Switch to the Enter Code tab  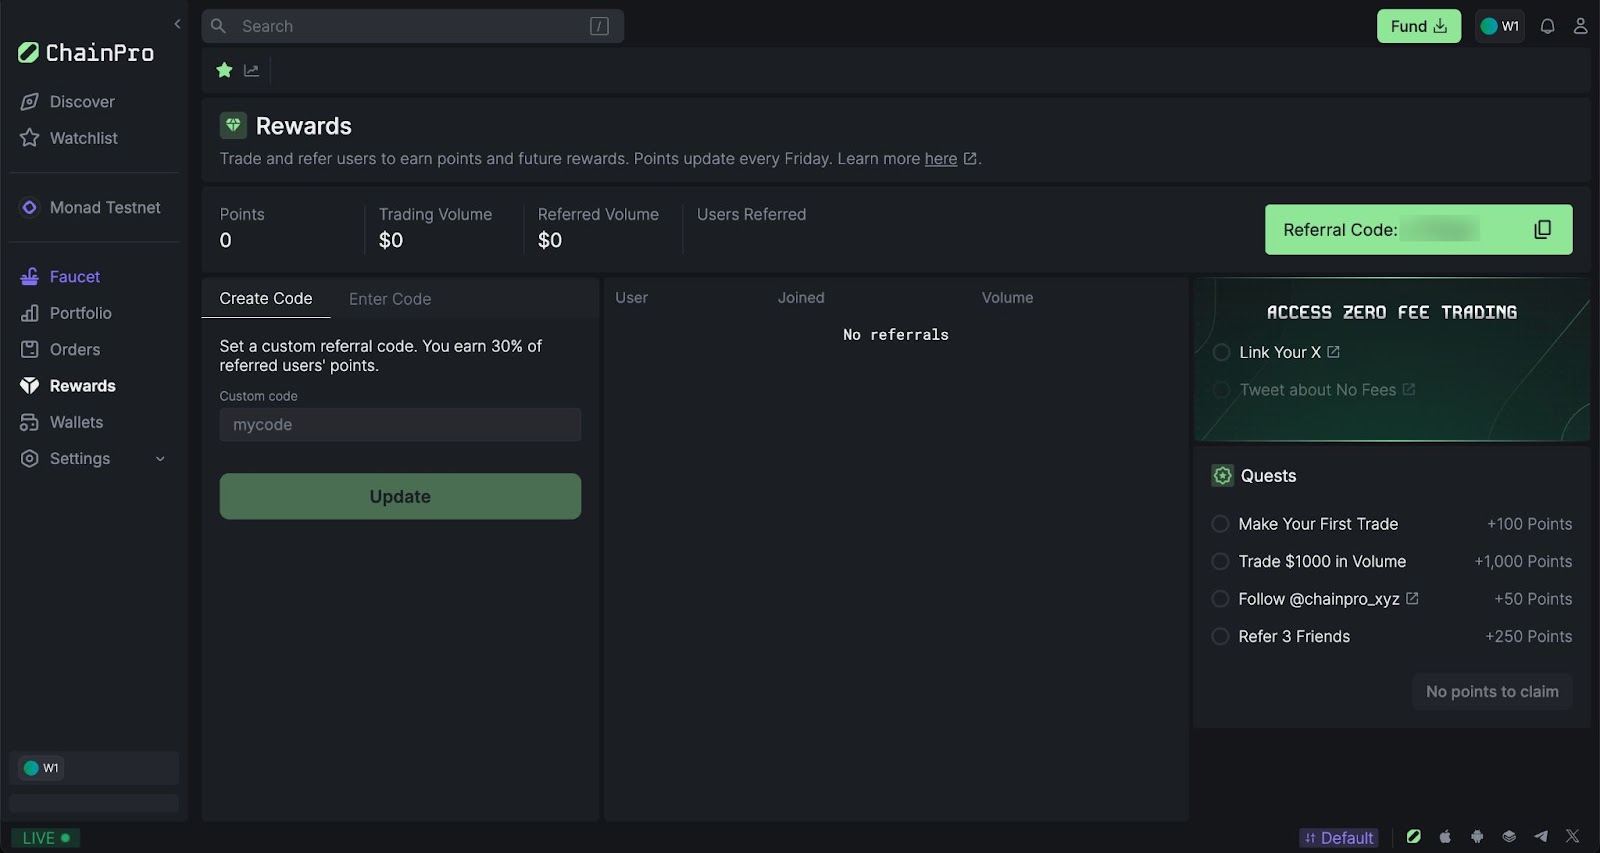pyautogui.click(x=390, y=299)
